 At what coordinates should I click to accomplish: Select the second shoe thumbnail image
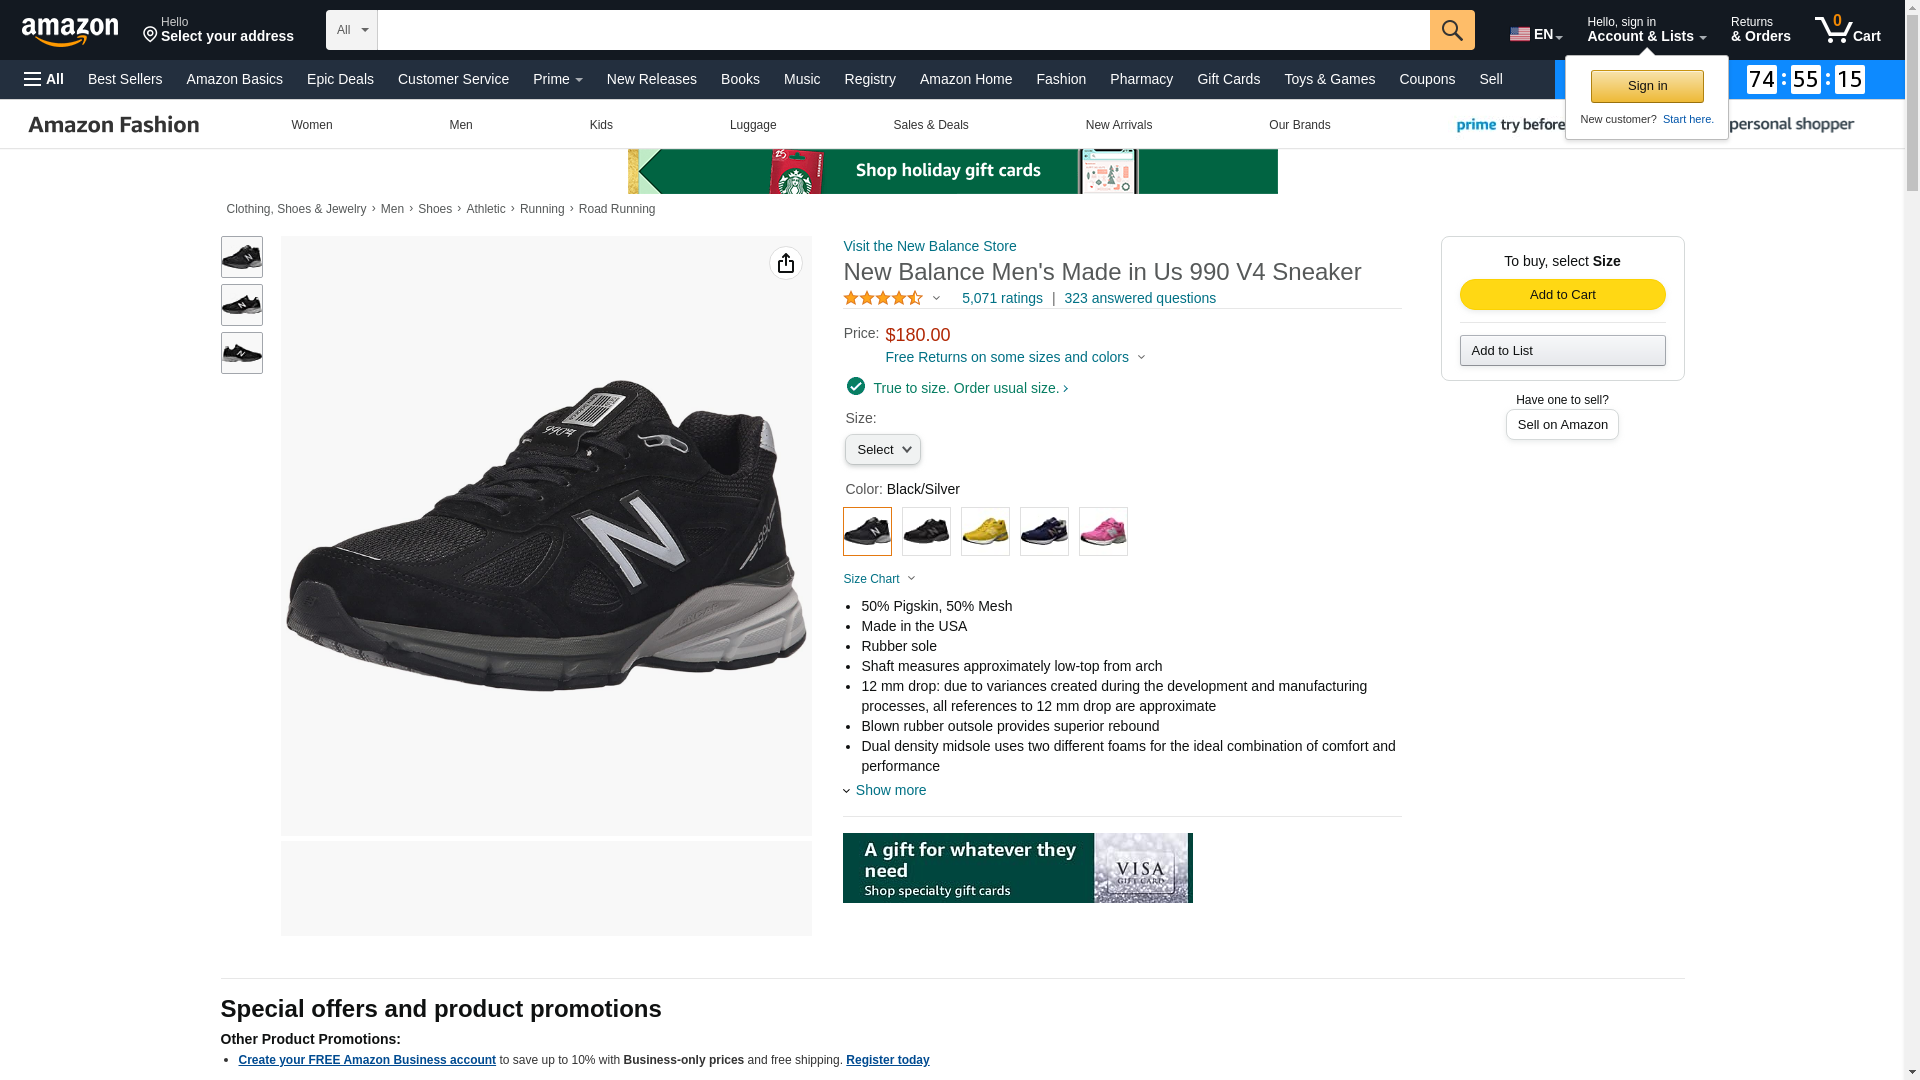click(241, 305)
